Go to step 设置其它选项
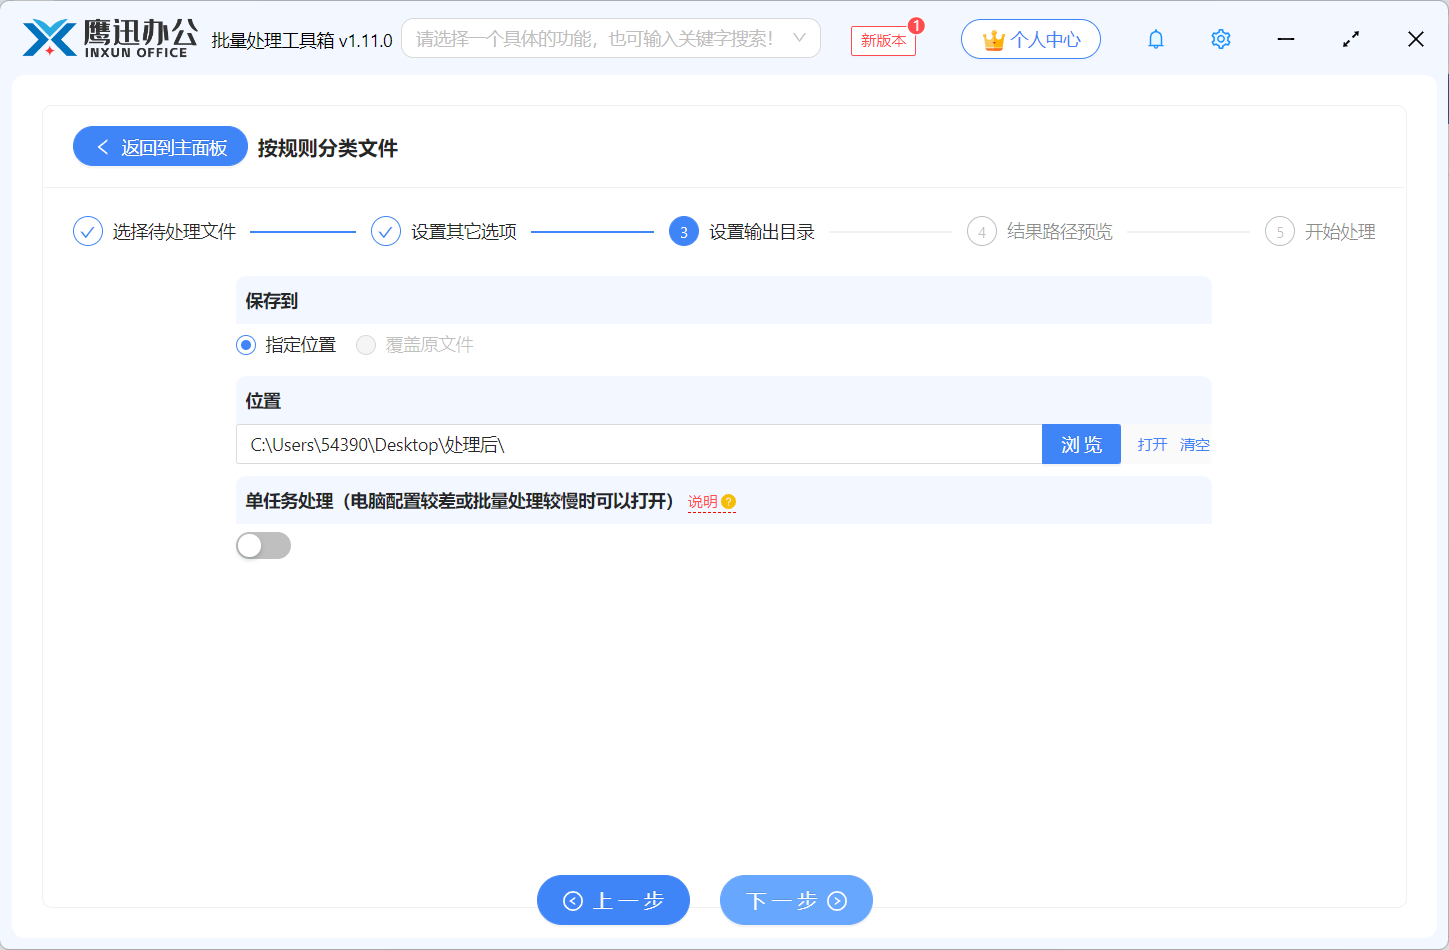 pyautogui.click(x=444, y=231)
